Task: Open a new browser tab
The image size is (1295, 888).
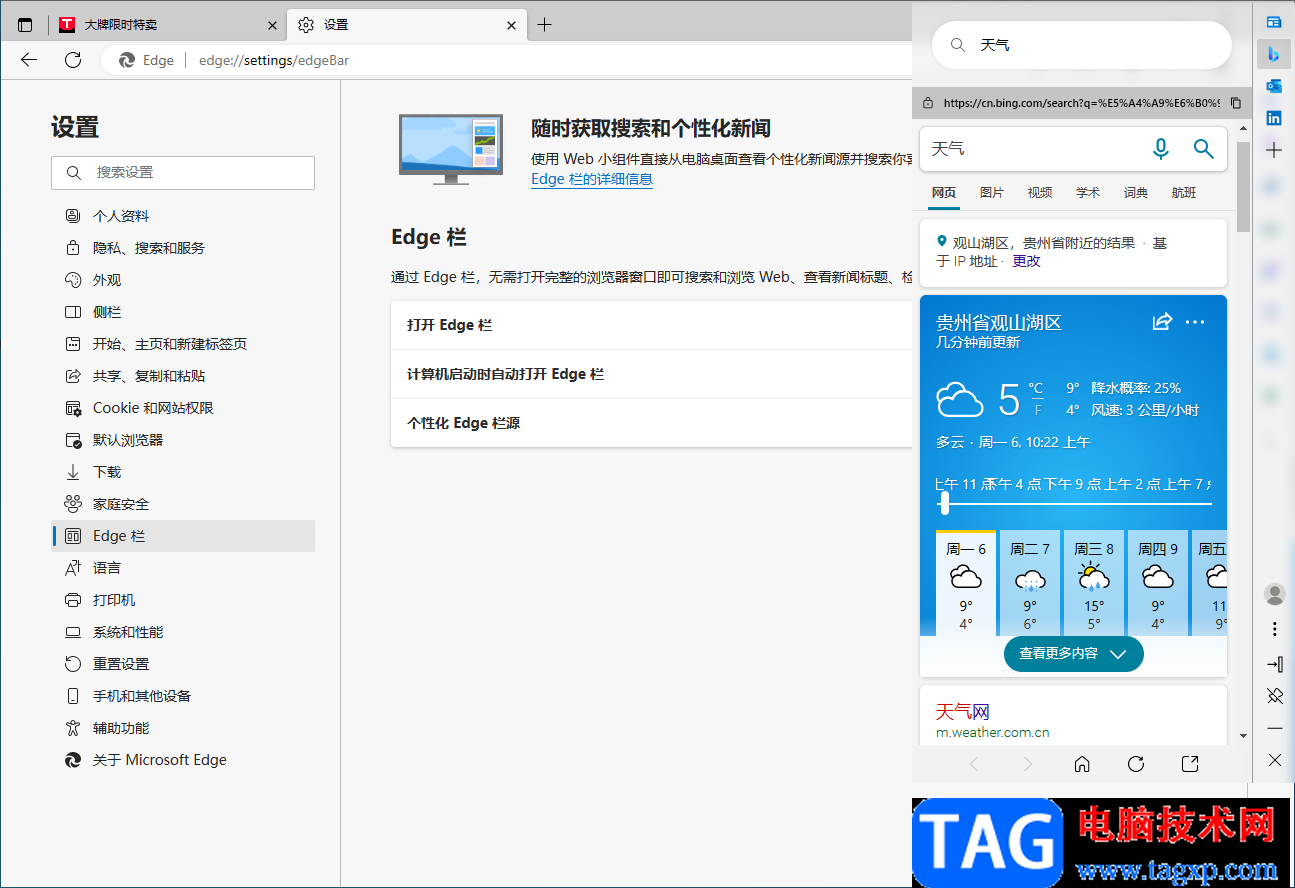Action: click(x=544, y=25)
